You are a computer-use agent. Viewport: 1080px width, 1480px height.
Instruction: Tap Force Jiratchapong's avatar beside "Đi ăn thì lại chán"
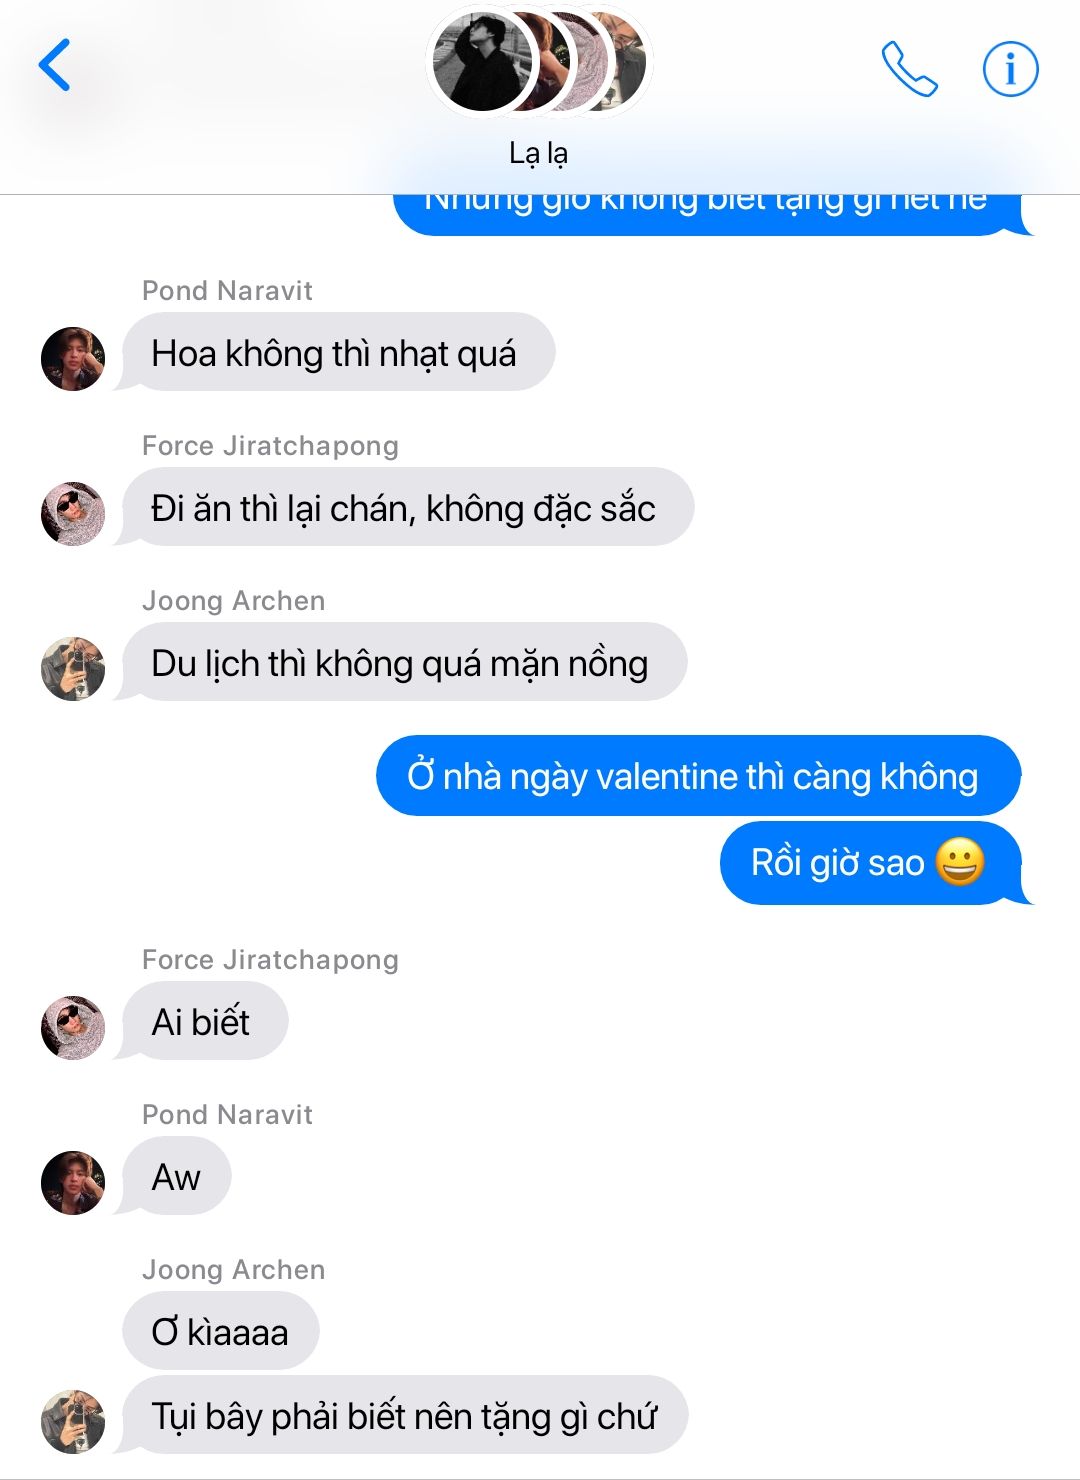tap(73, 513)
